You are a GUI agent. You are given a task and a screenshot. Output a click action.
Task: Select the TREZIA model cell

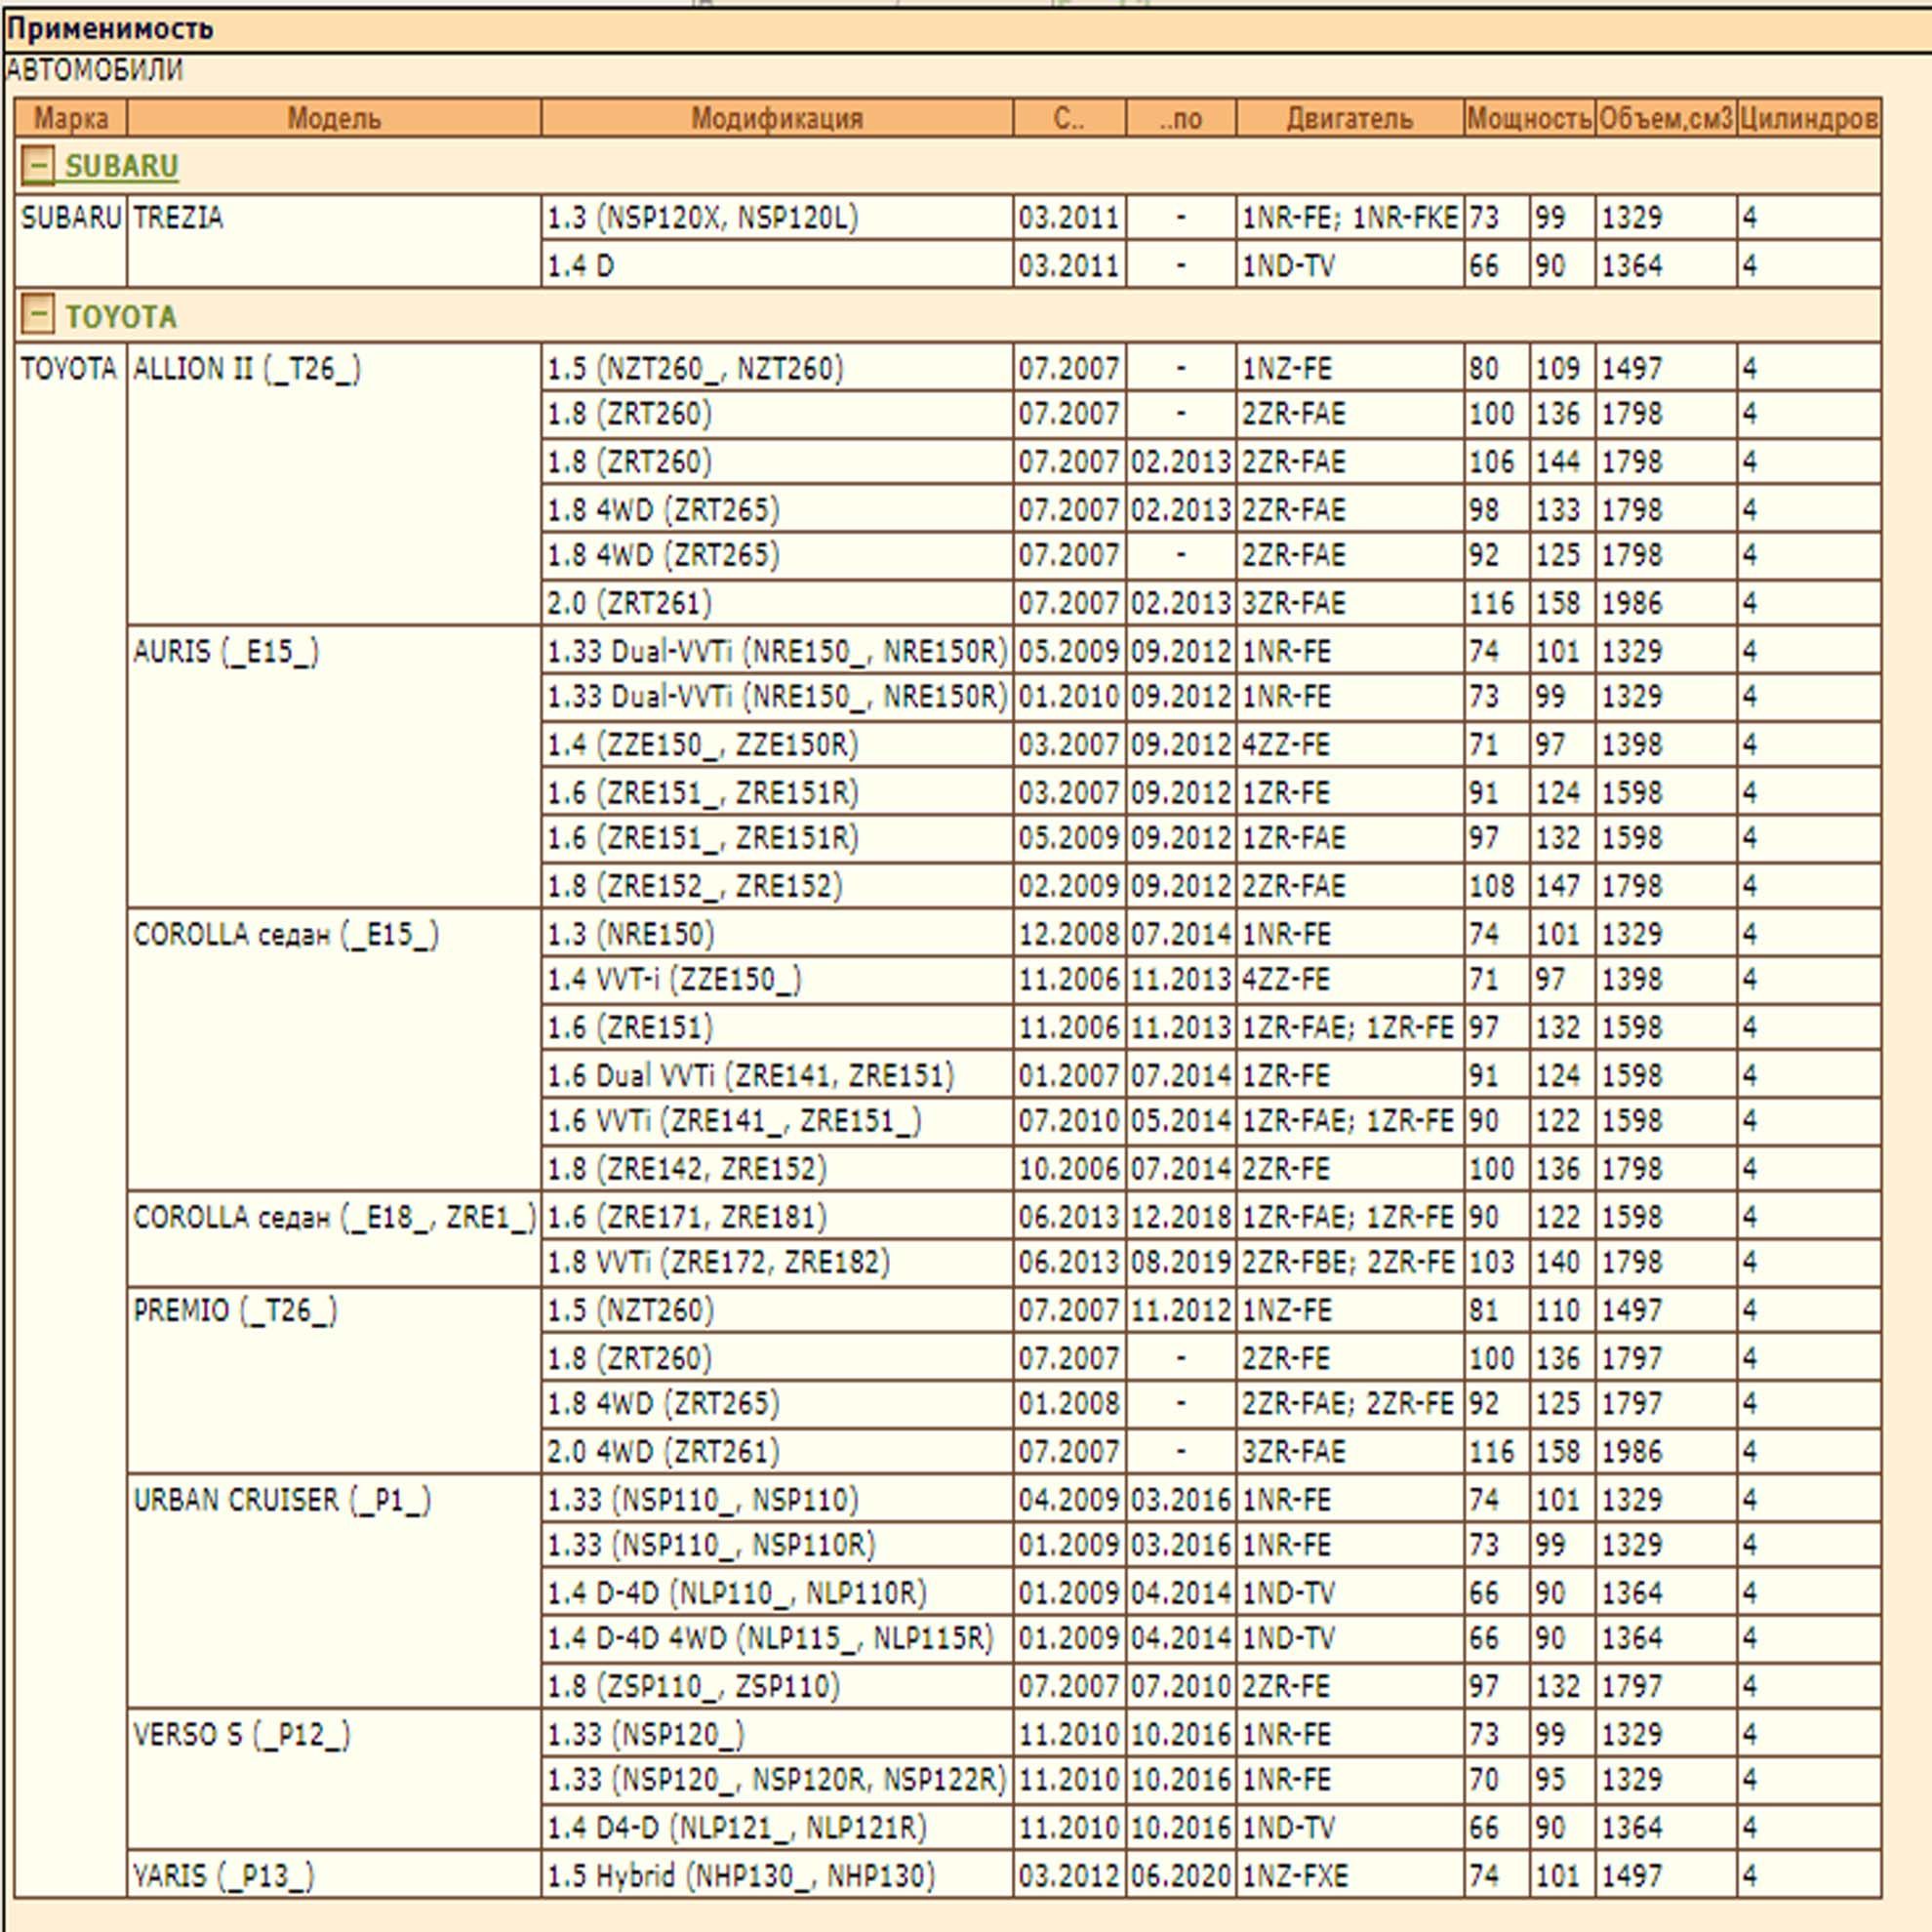tap(178, 218)
